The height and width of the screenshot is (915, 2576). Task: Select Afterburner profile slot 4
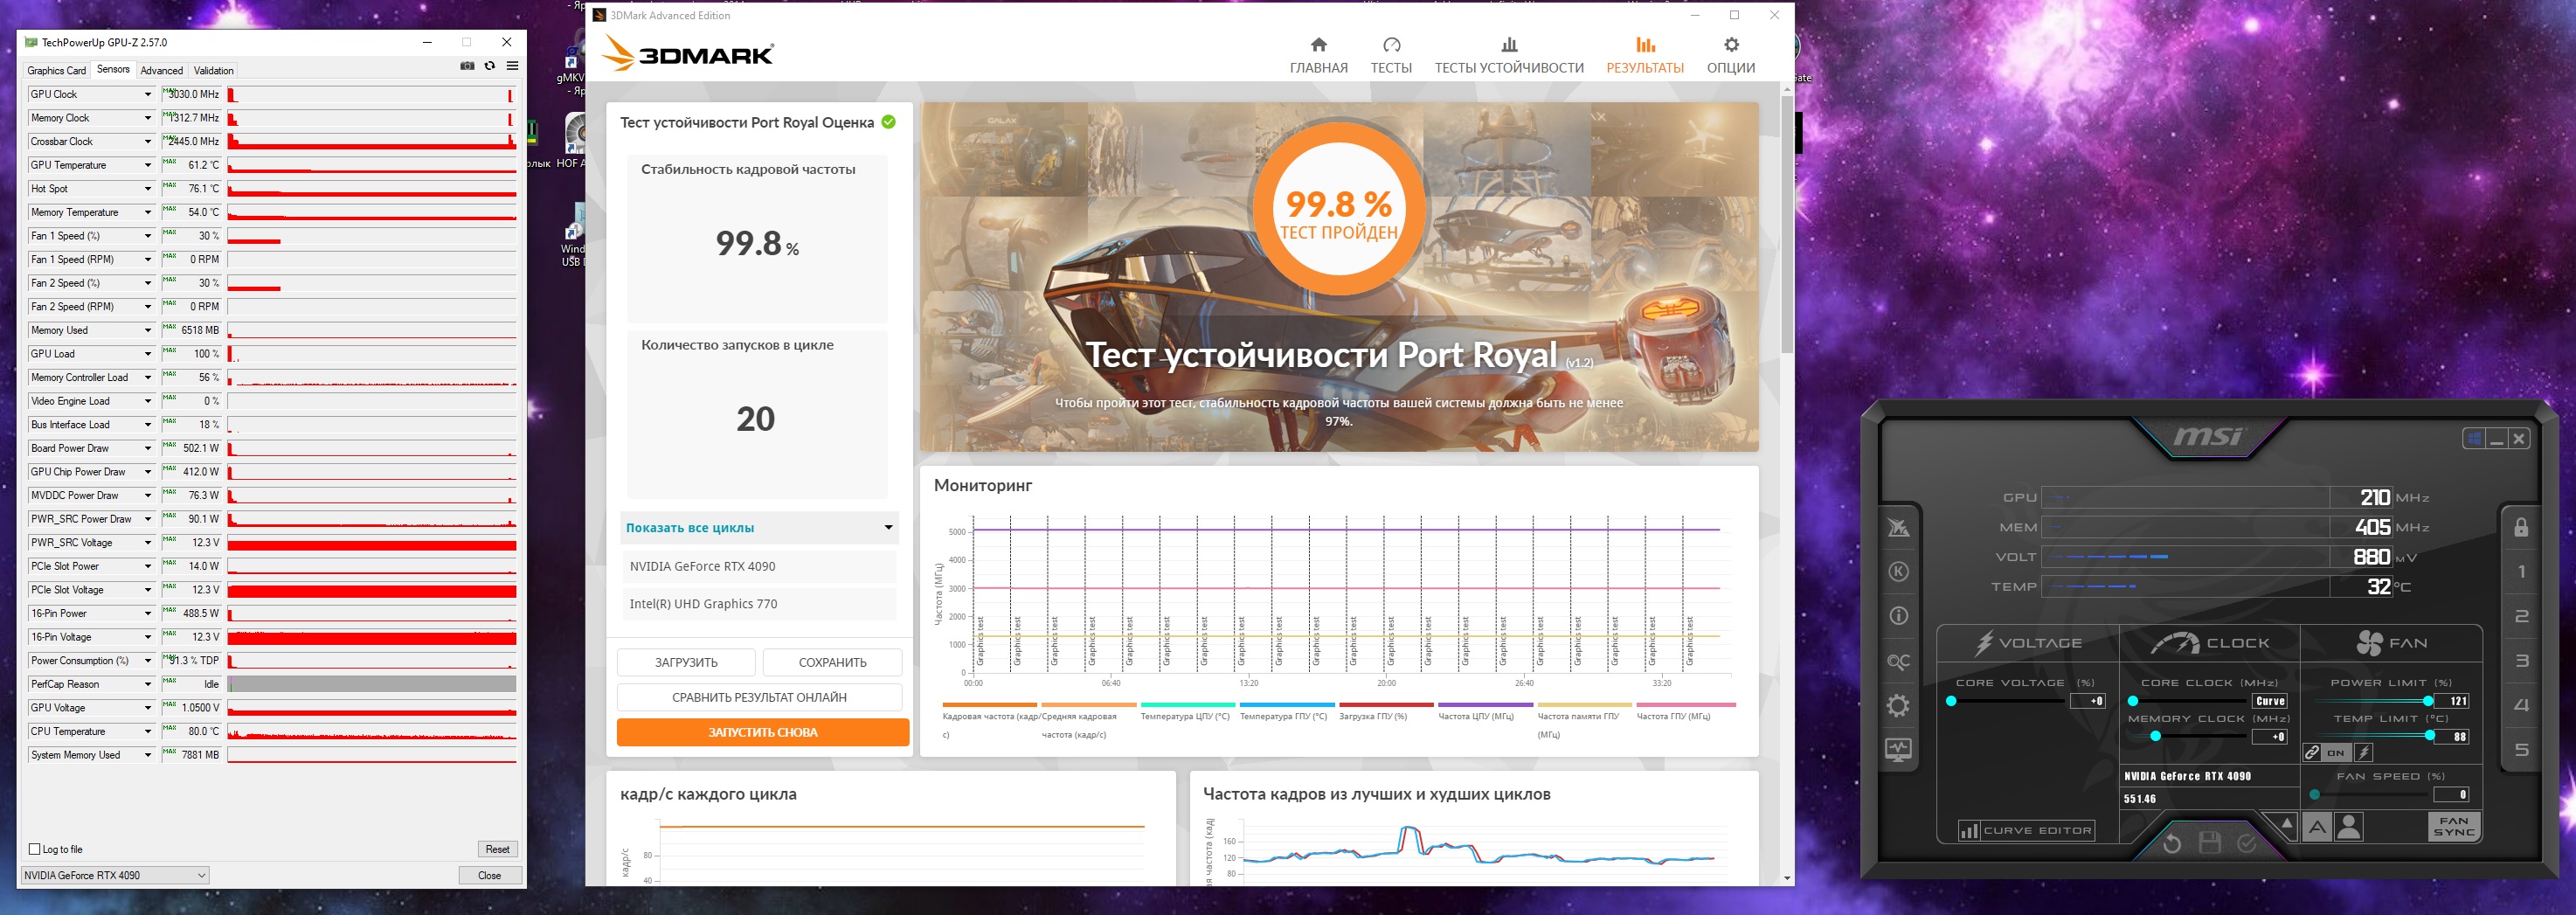[2521, 705]
